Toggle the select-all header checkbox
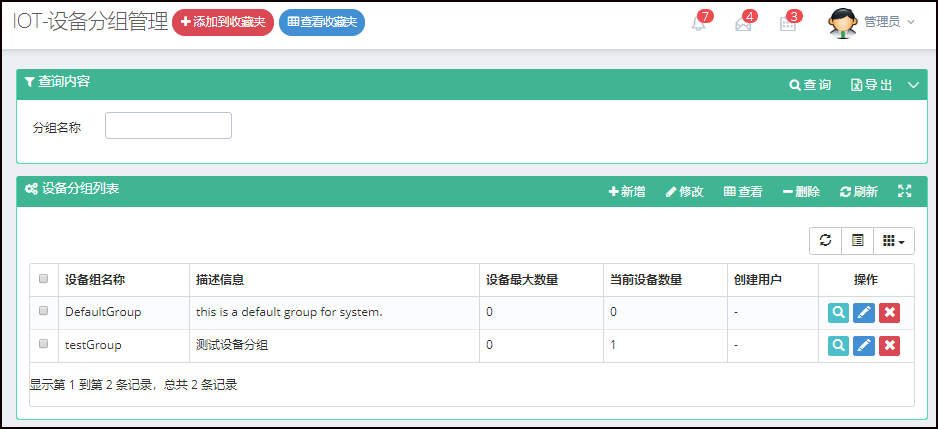Image resolution: width=938 pixels, height=429 pixels. [x=43, y=280]
